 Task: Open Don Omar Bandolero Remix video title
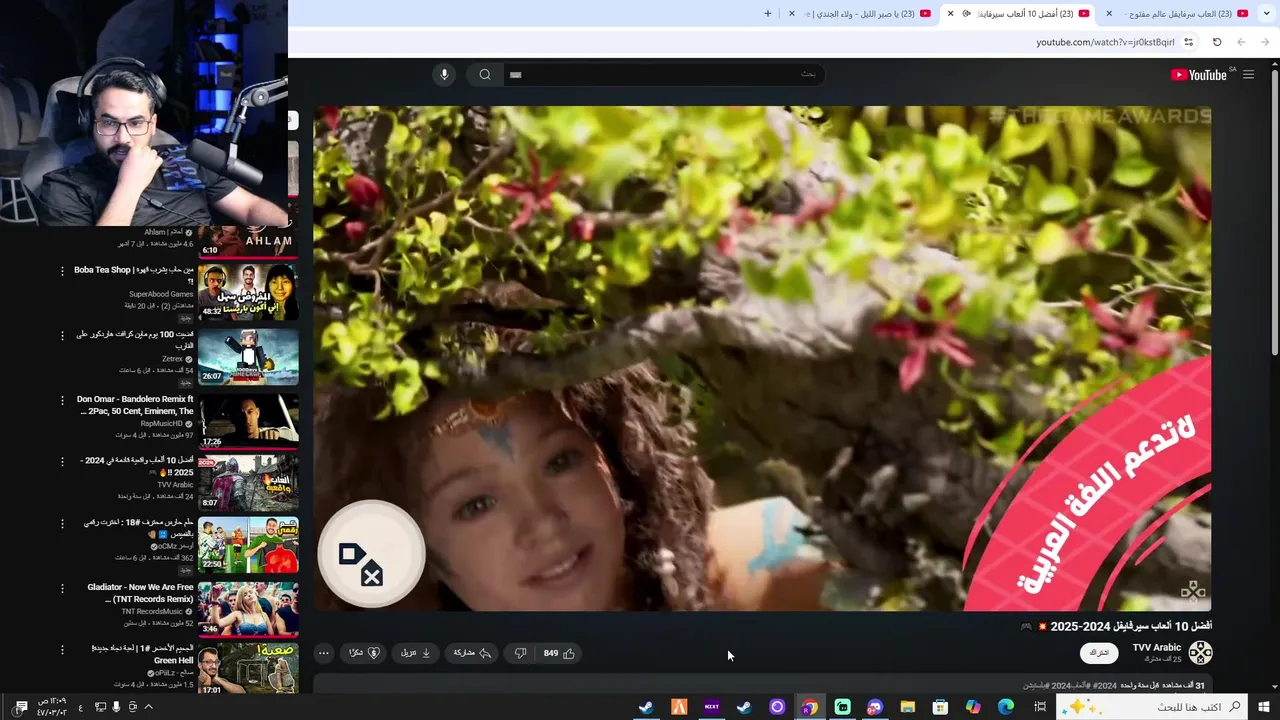134,405
